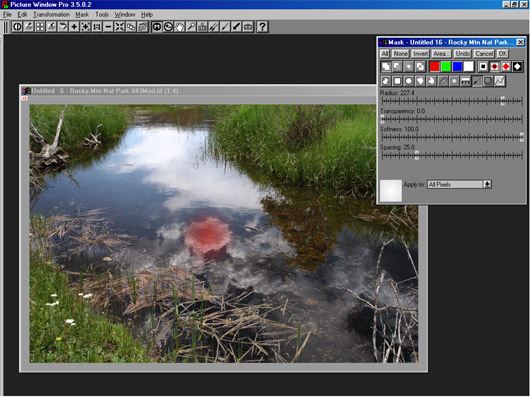Select the magnifier tool in toolbar
The width and height of the screenshot is (530, 397).
point(191,27)
